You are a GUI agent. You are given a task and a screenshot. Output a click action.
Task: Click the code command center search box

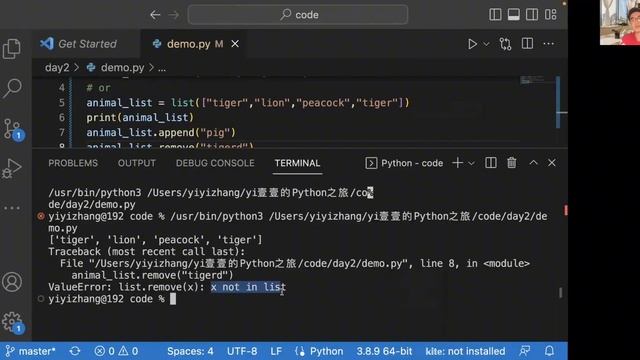[298, 15]
